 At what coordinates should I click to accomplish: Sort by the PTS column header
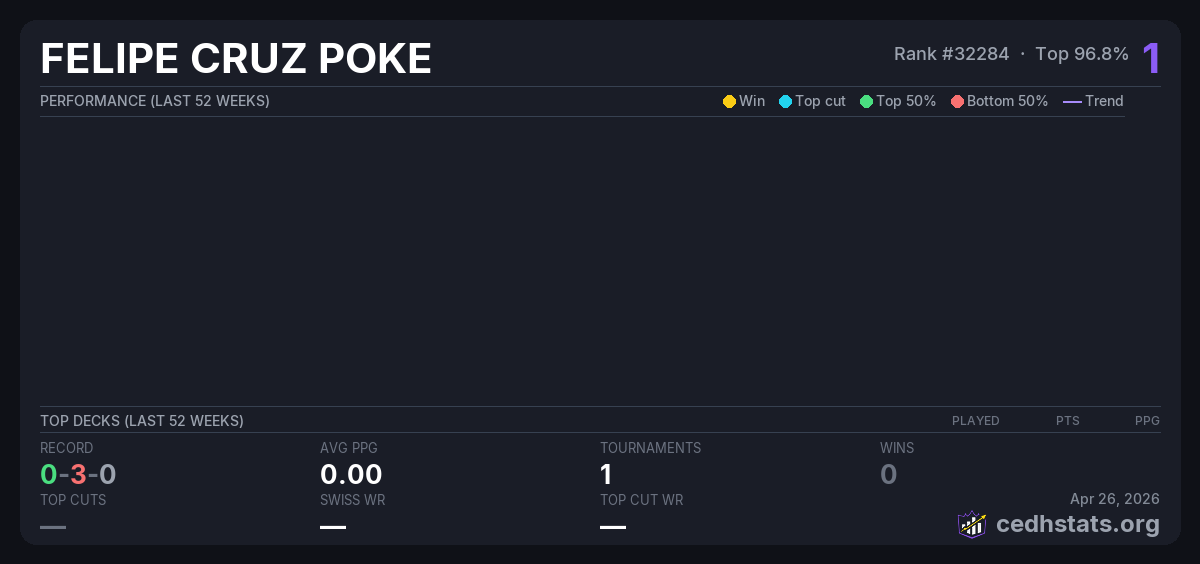pyautogui.click(x=1067, y=421)
